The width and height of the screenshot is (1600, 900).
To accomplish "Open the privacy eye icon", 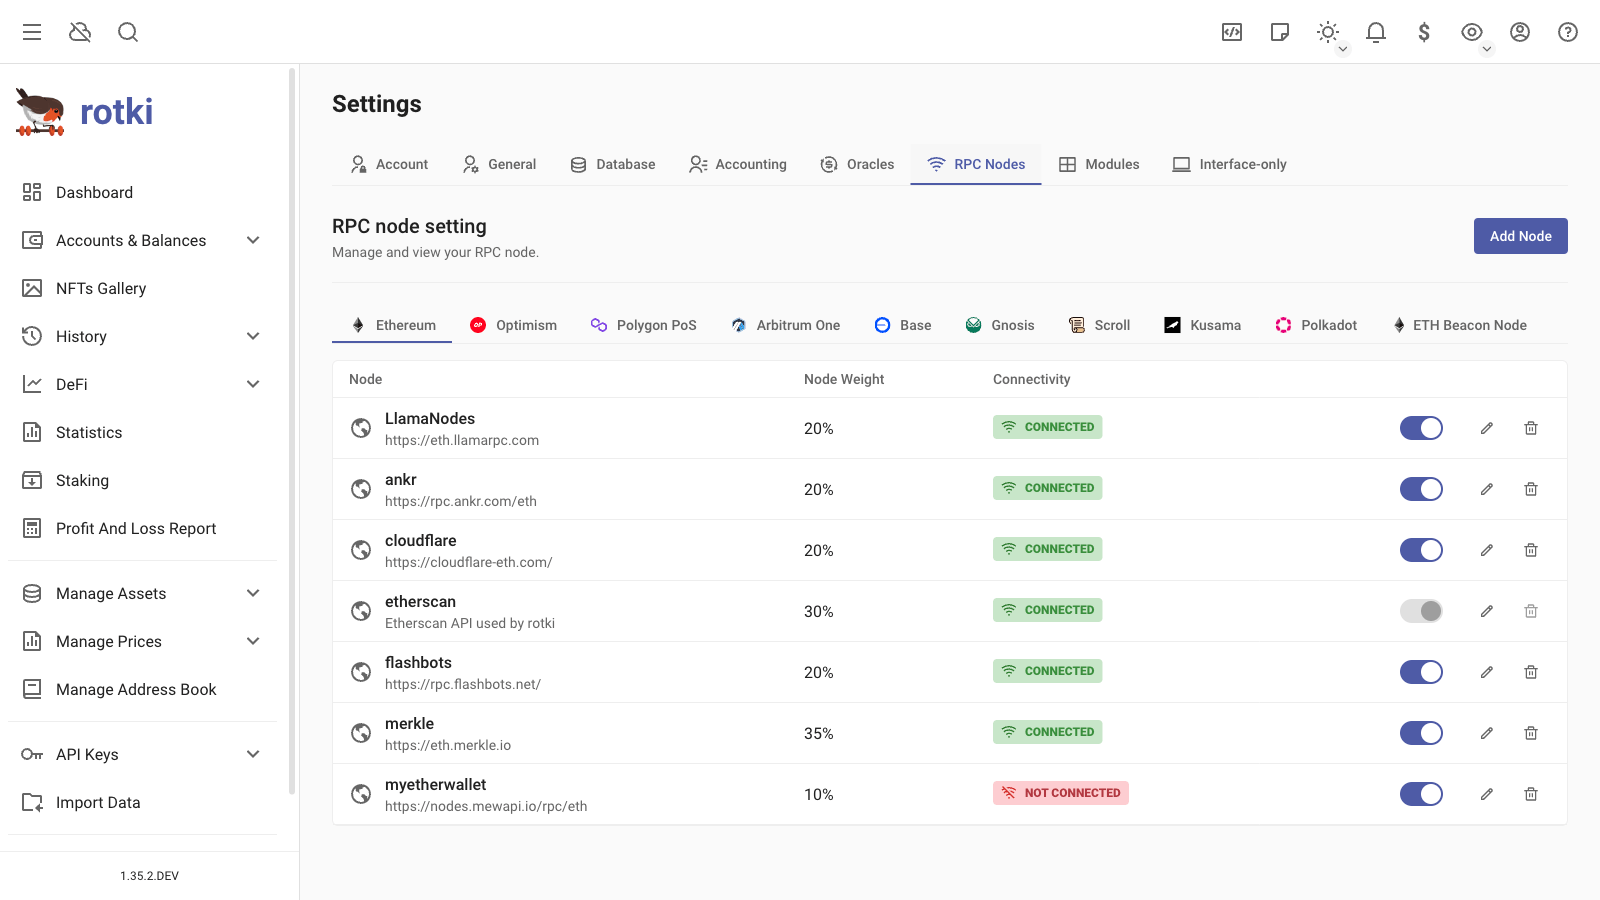I will click(1472, 32).
